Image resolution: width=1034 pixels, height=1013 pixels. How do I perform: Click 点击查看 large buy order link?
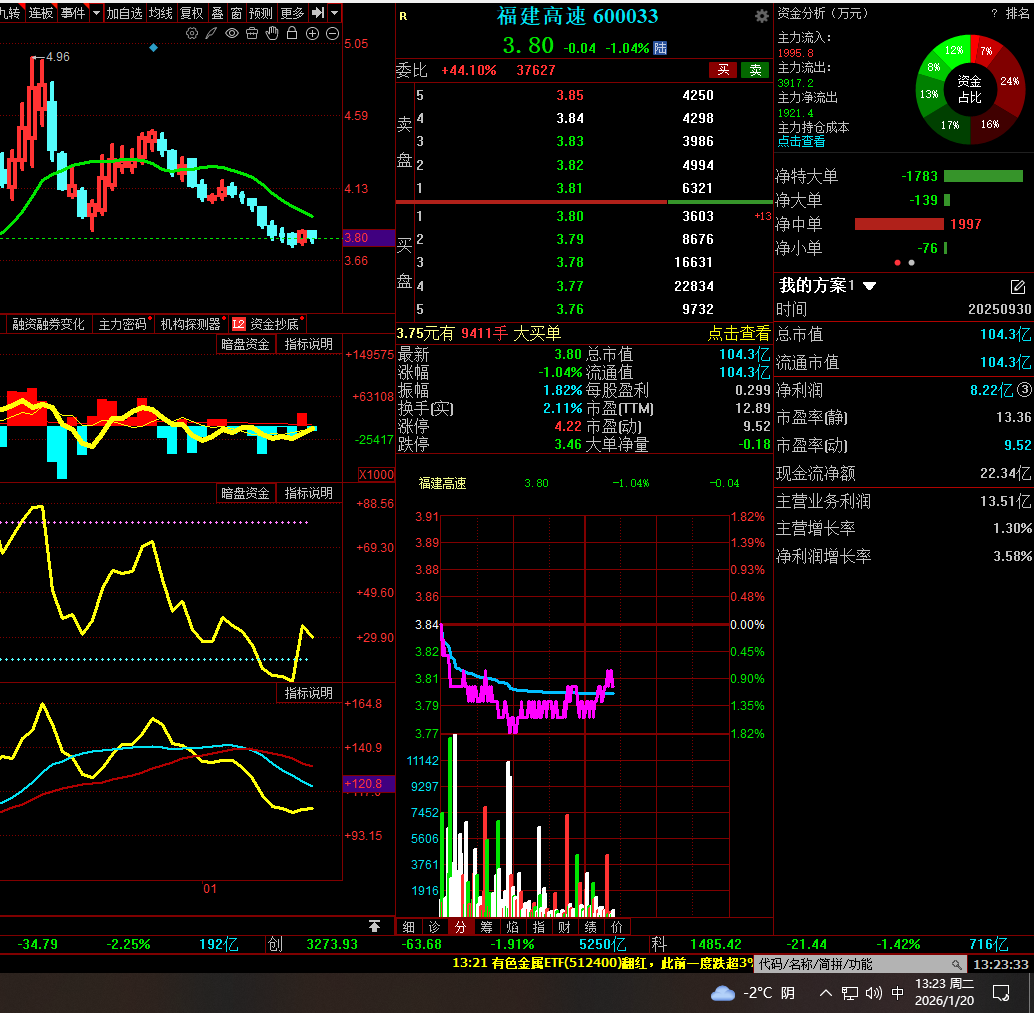pos(739,334)
